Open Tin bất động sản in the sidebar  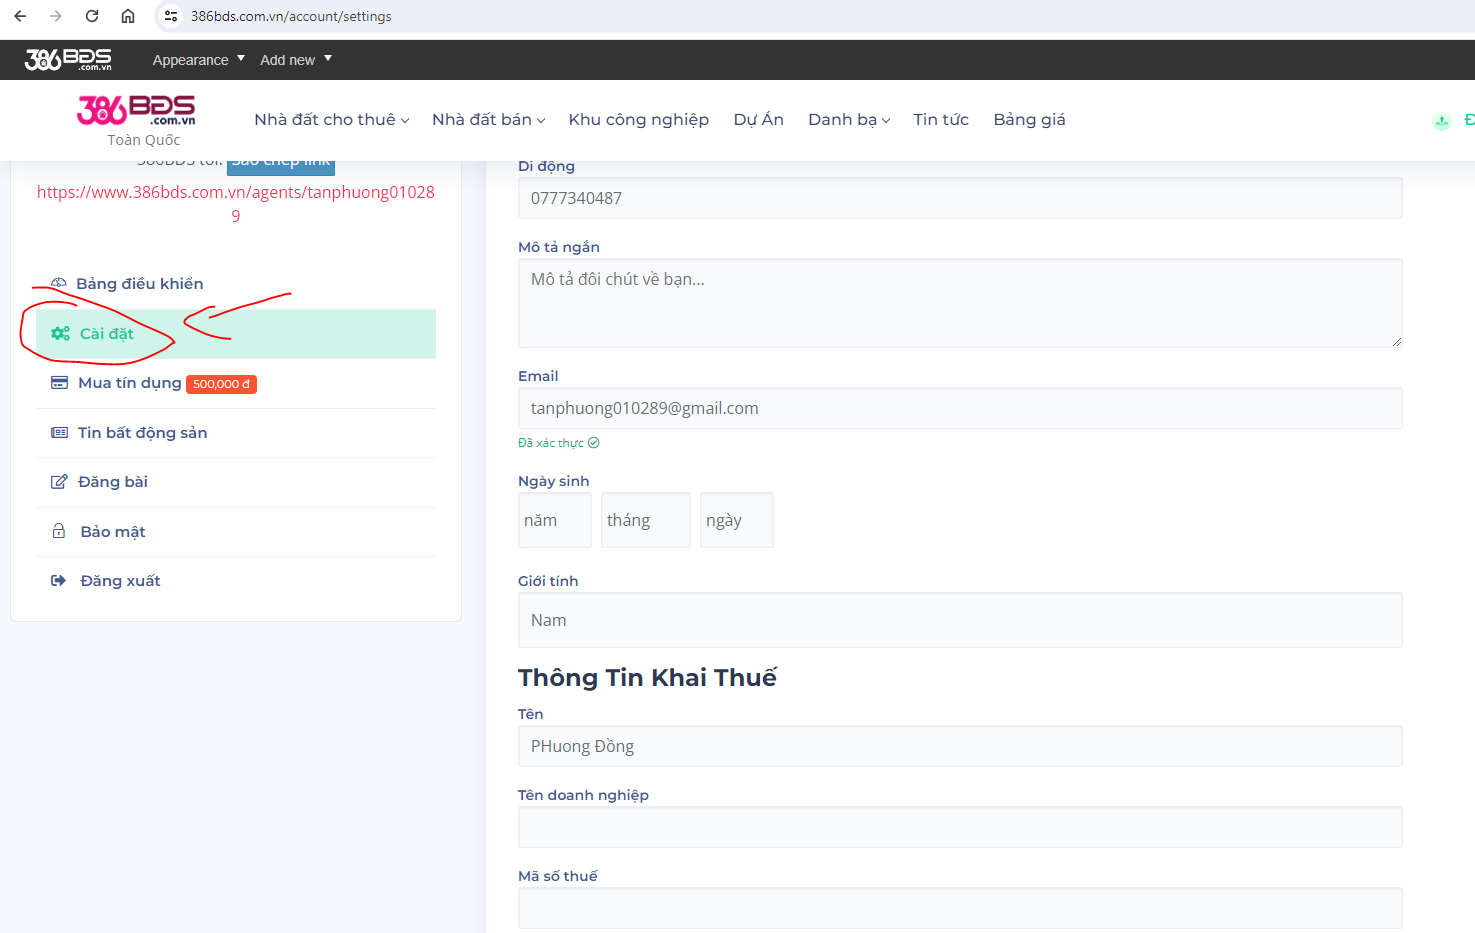pos(142,433)
